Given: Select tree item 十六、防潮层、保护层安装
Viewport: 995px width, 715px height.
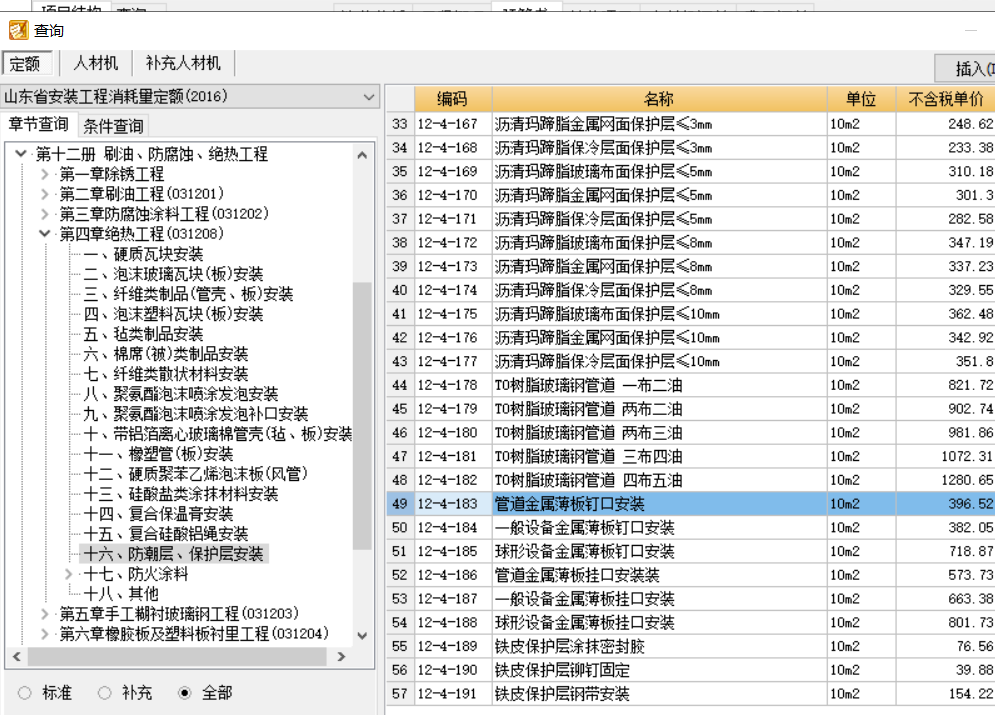Looking at the screenshot, I should [173, 554].
